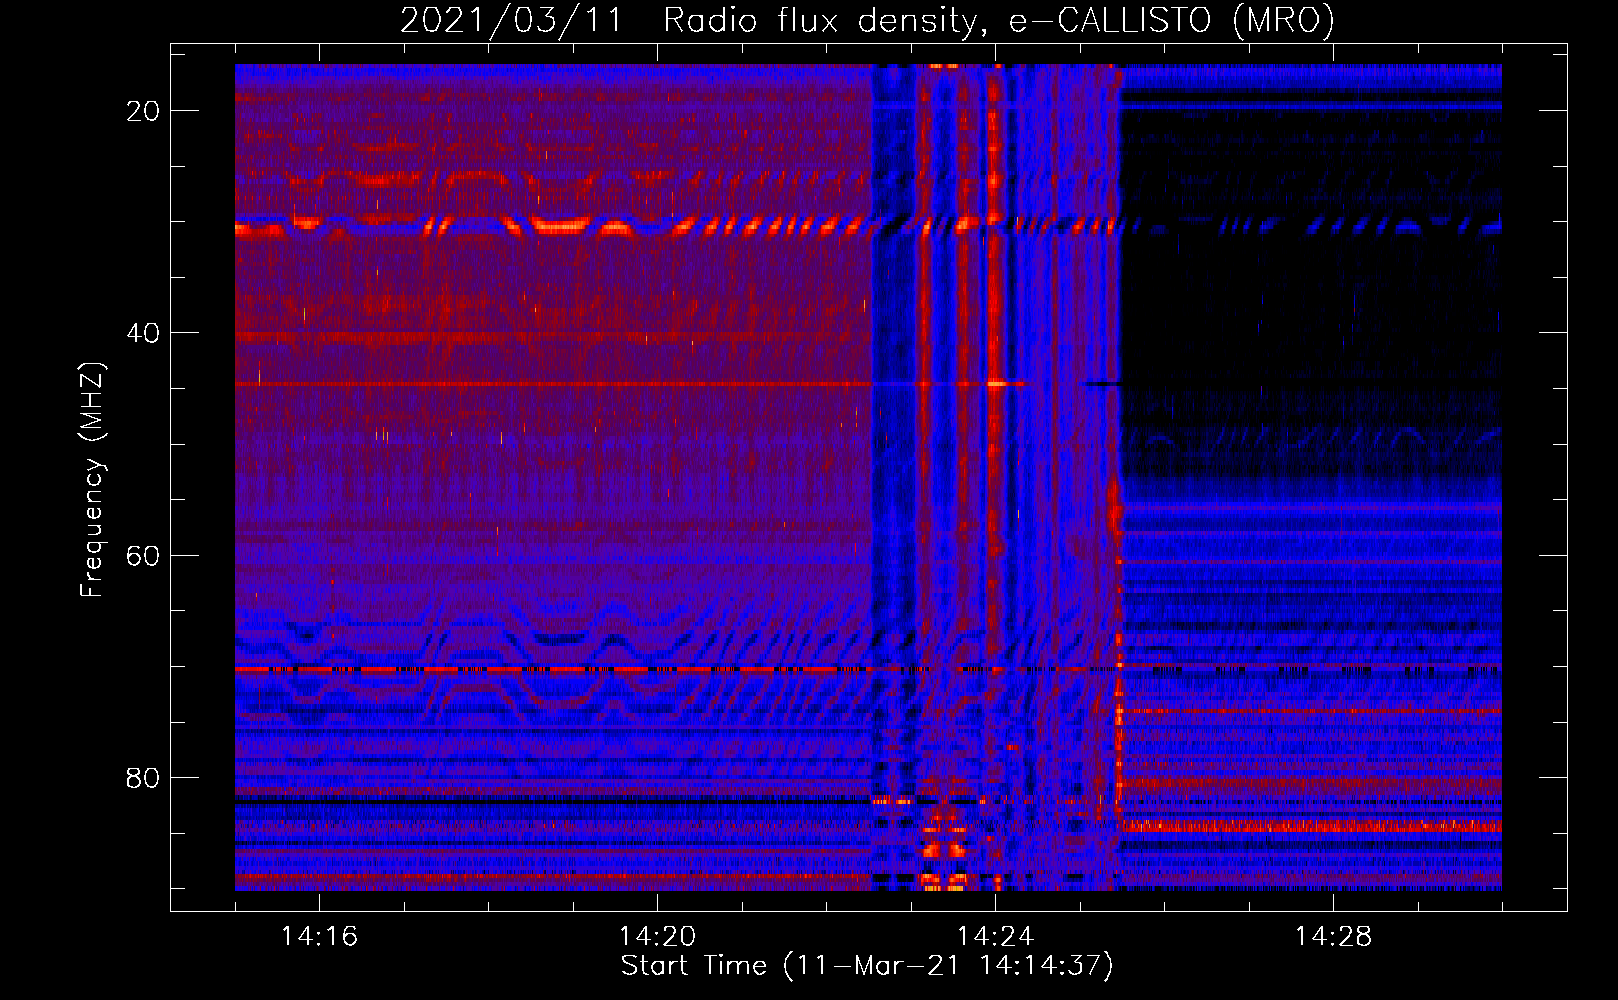Image resolution: width=1618 pixels, height=1000 pixels.
Task: Click the 'Start Time (11-Mar-21 14:14:37)' x-axis label
Action: pos(867,966)
